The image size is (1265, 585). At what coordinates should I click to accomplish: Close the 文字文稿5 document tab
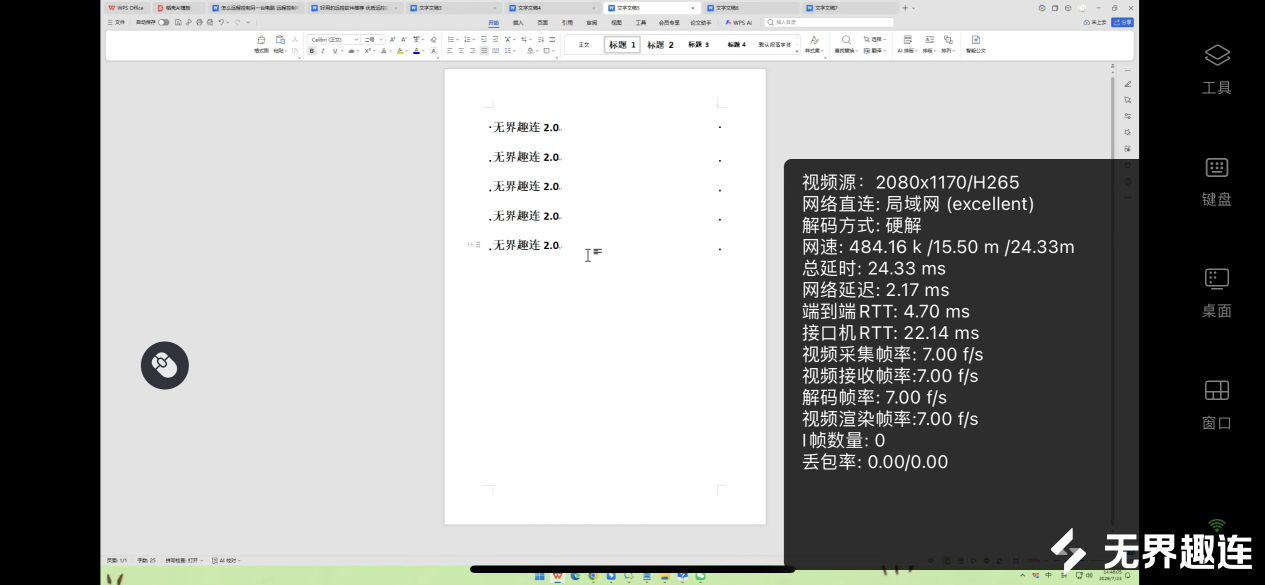693,7
